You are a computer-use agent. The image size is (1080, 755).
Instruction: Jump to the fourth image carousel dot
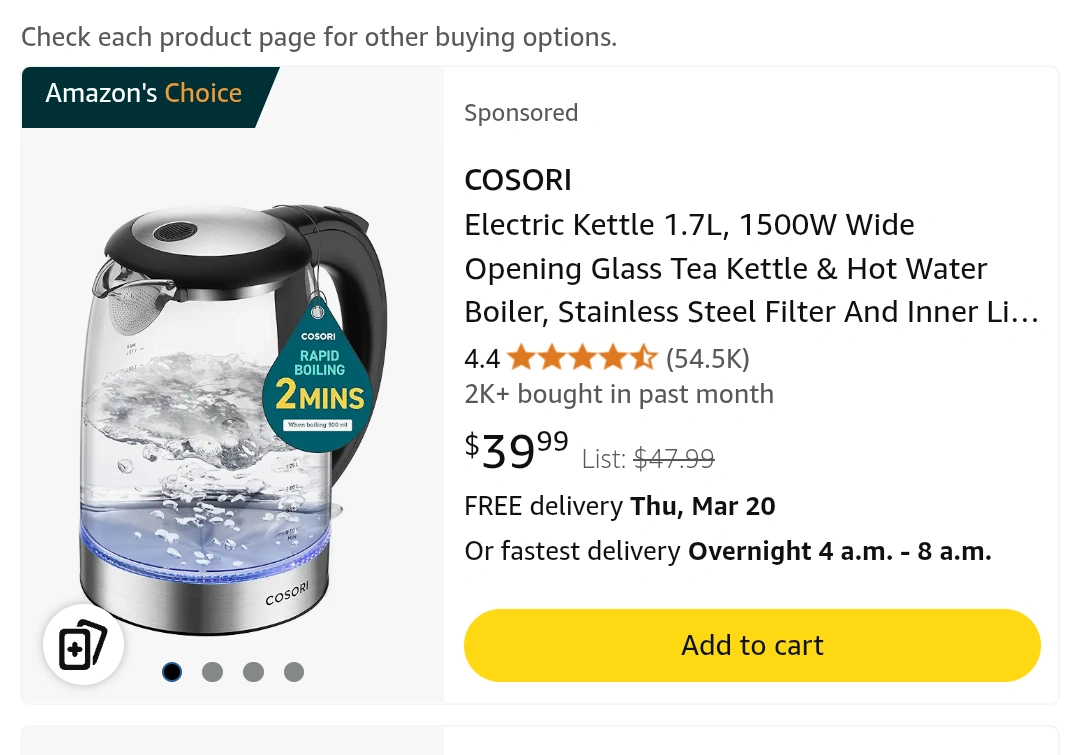click(x=293, y=672)
